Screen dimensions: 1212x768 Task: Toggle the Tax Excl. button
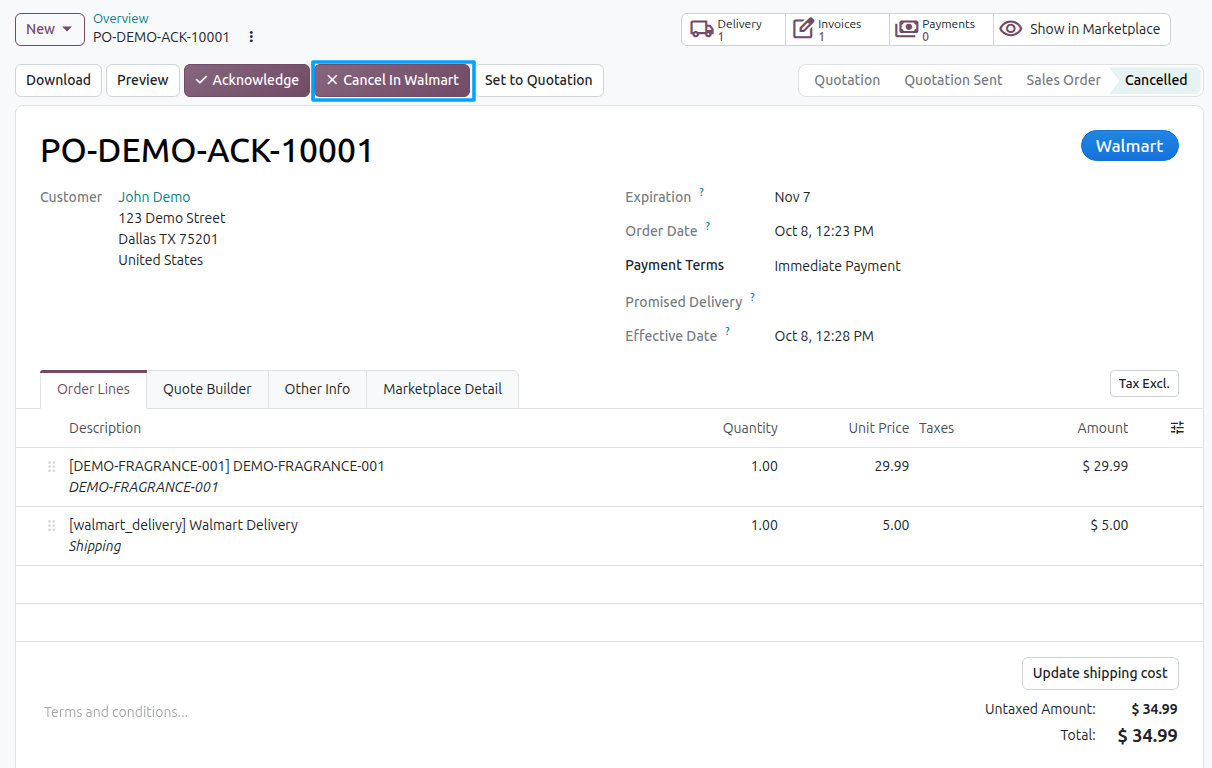coord(1144,384)
